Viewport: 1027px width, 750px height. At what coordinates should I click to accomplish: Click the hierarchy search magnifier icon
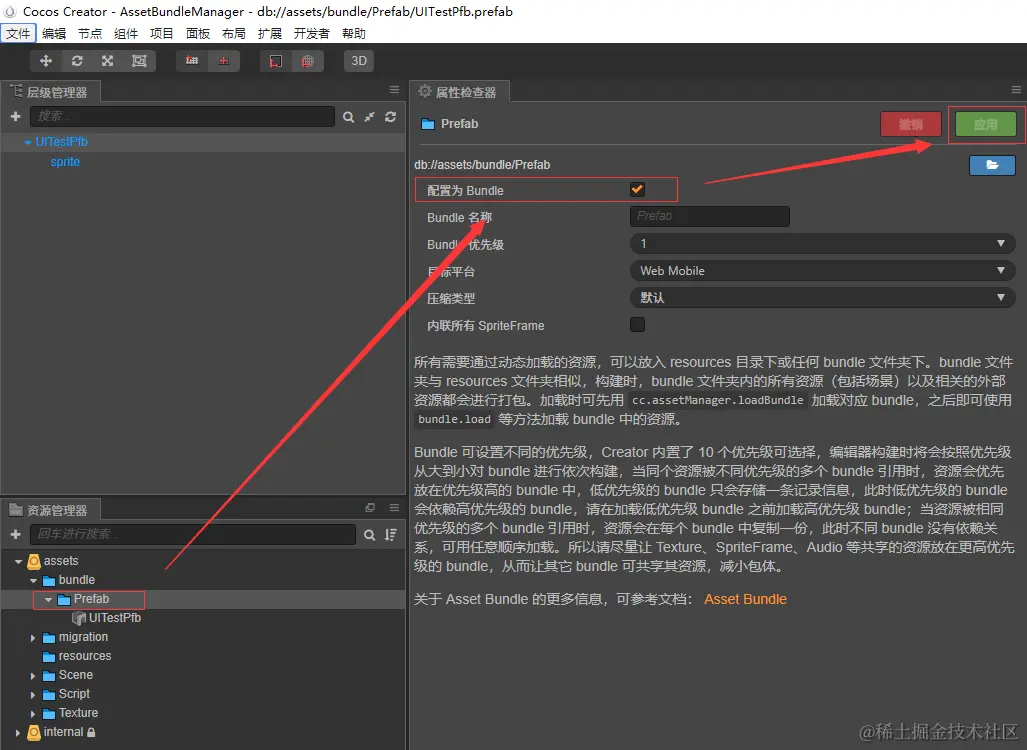click(348, 117)
